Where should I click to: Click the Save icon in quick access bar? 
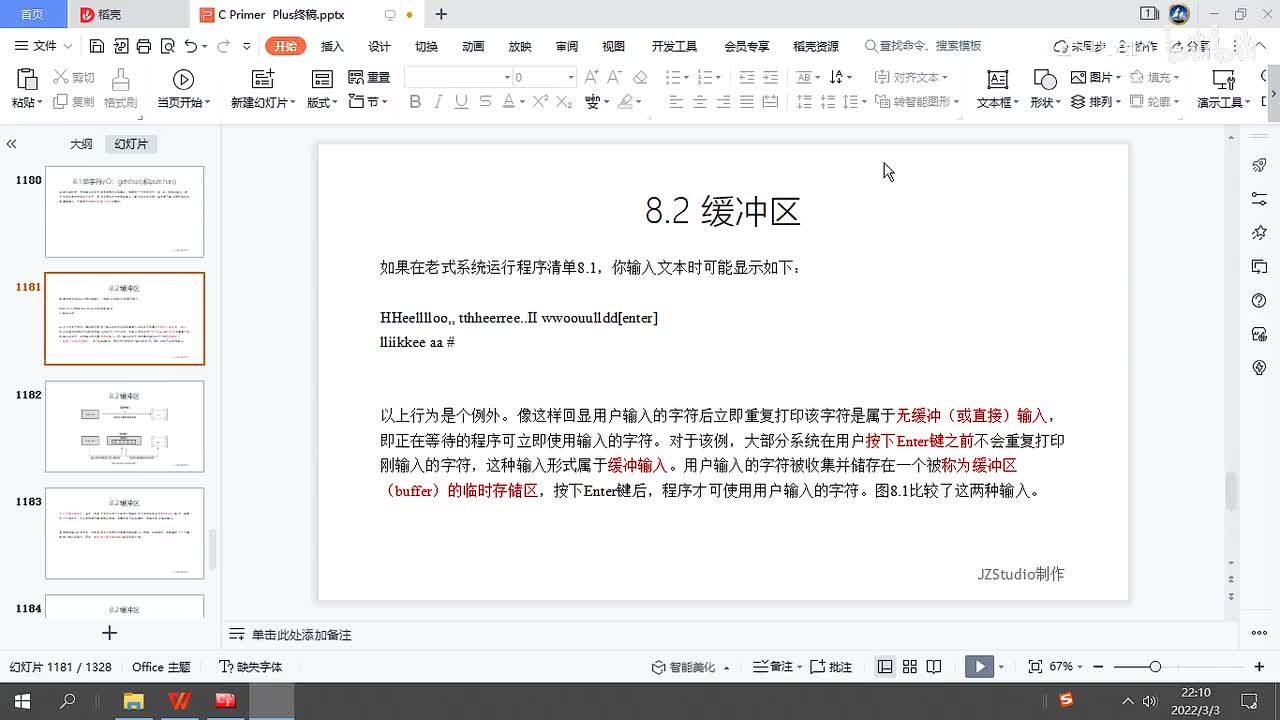pos(97,46)
